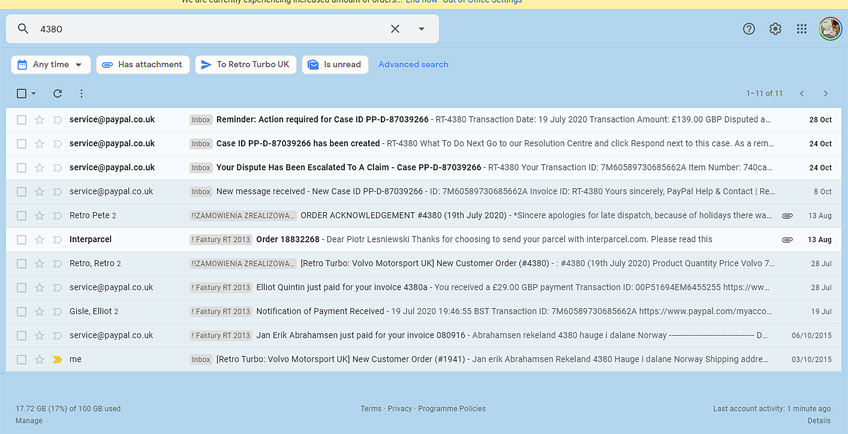Star the Elliot Quintin invoice 4380a email
Image resolution: width=848 pixels, height=434 pixels.
pos(39,287)
